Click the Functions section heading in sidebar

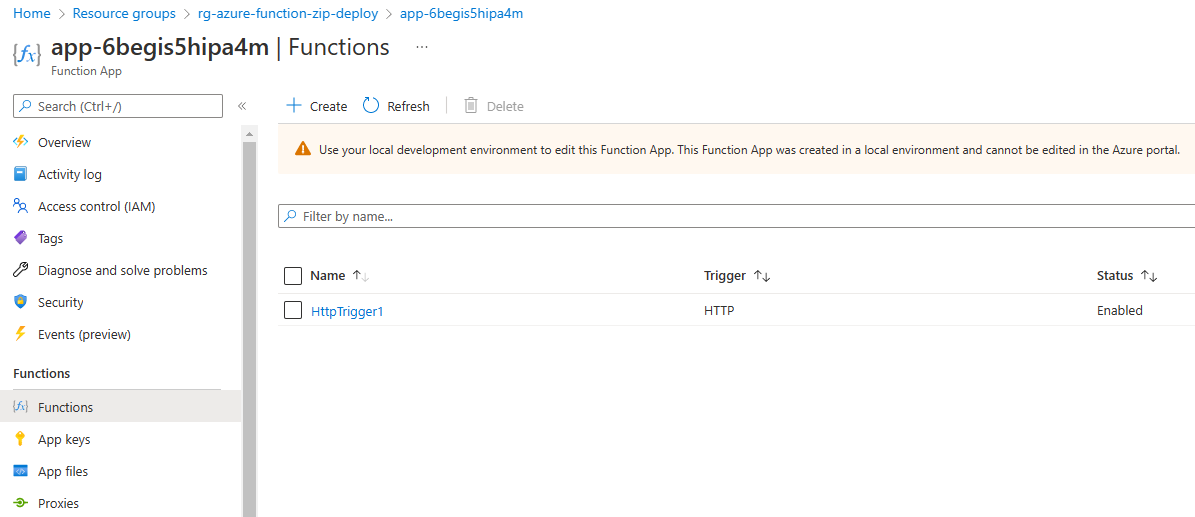click(x=42, y=374)
